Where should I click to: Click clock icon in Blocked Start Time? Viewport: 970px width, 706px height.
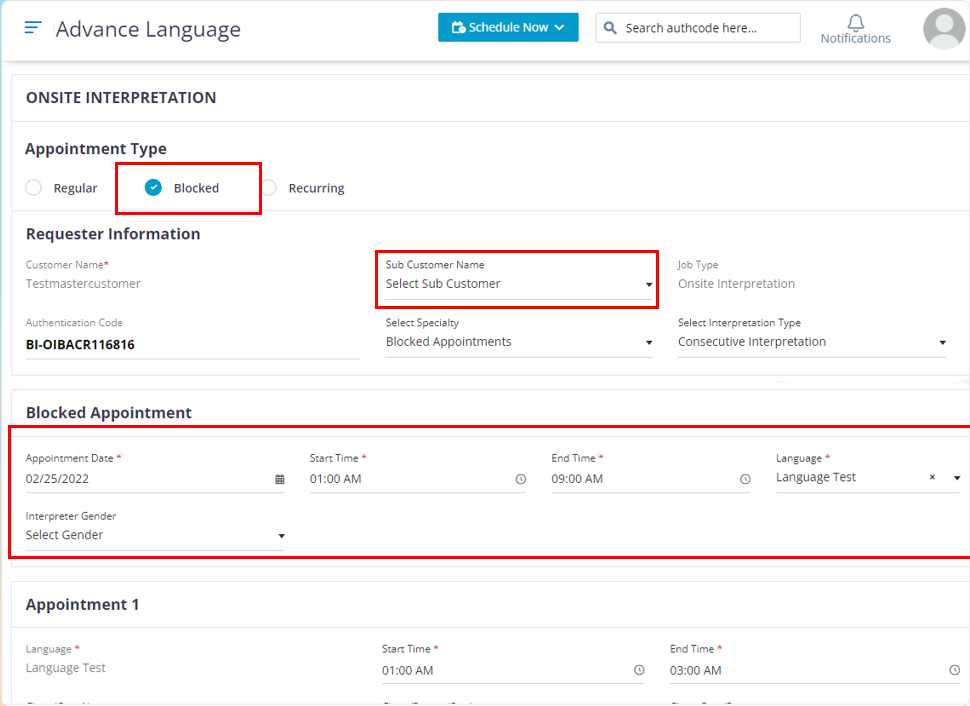(x=520, y=479)
